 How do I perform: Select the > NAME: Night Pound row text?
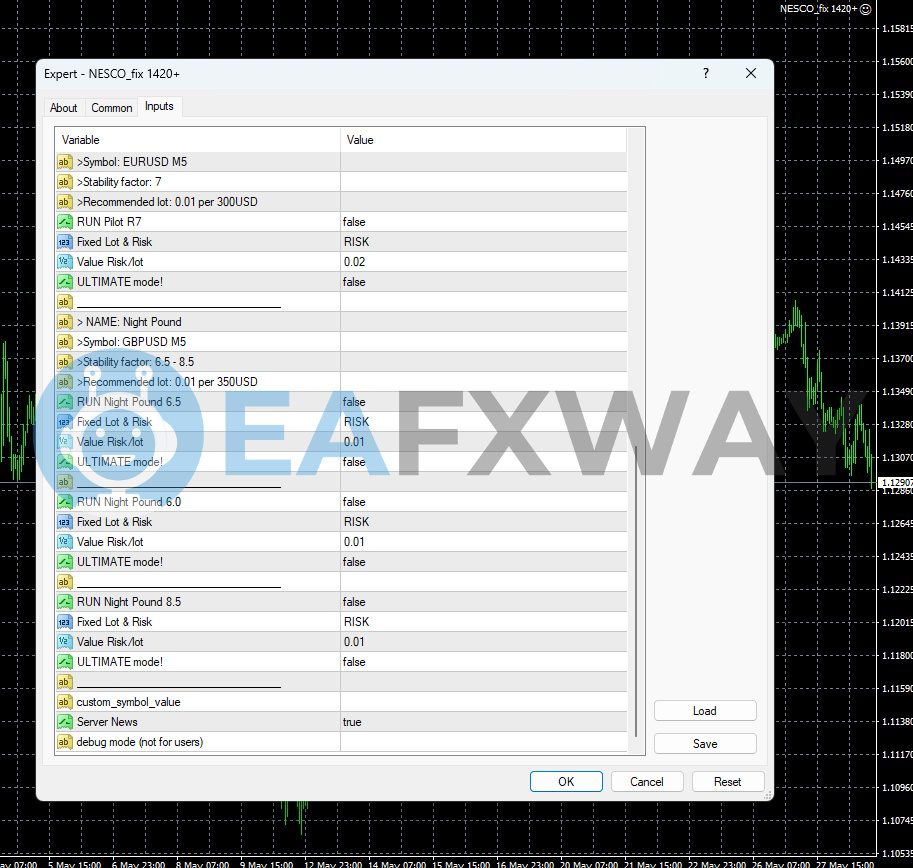coord(129,322)
